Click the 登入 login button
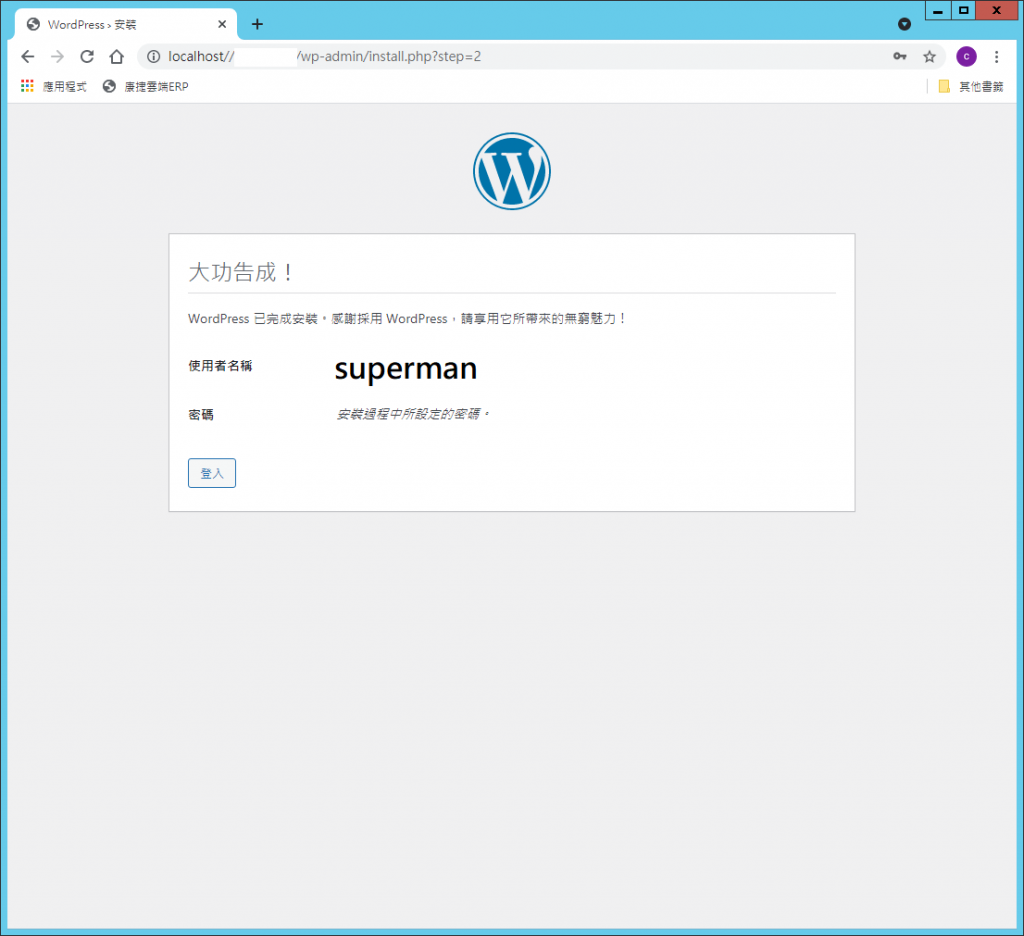 tap(211, 473)
